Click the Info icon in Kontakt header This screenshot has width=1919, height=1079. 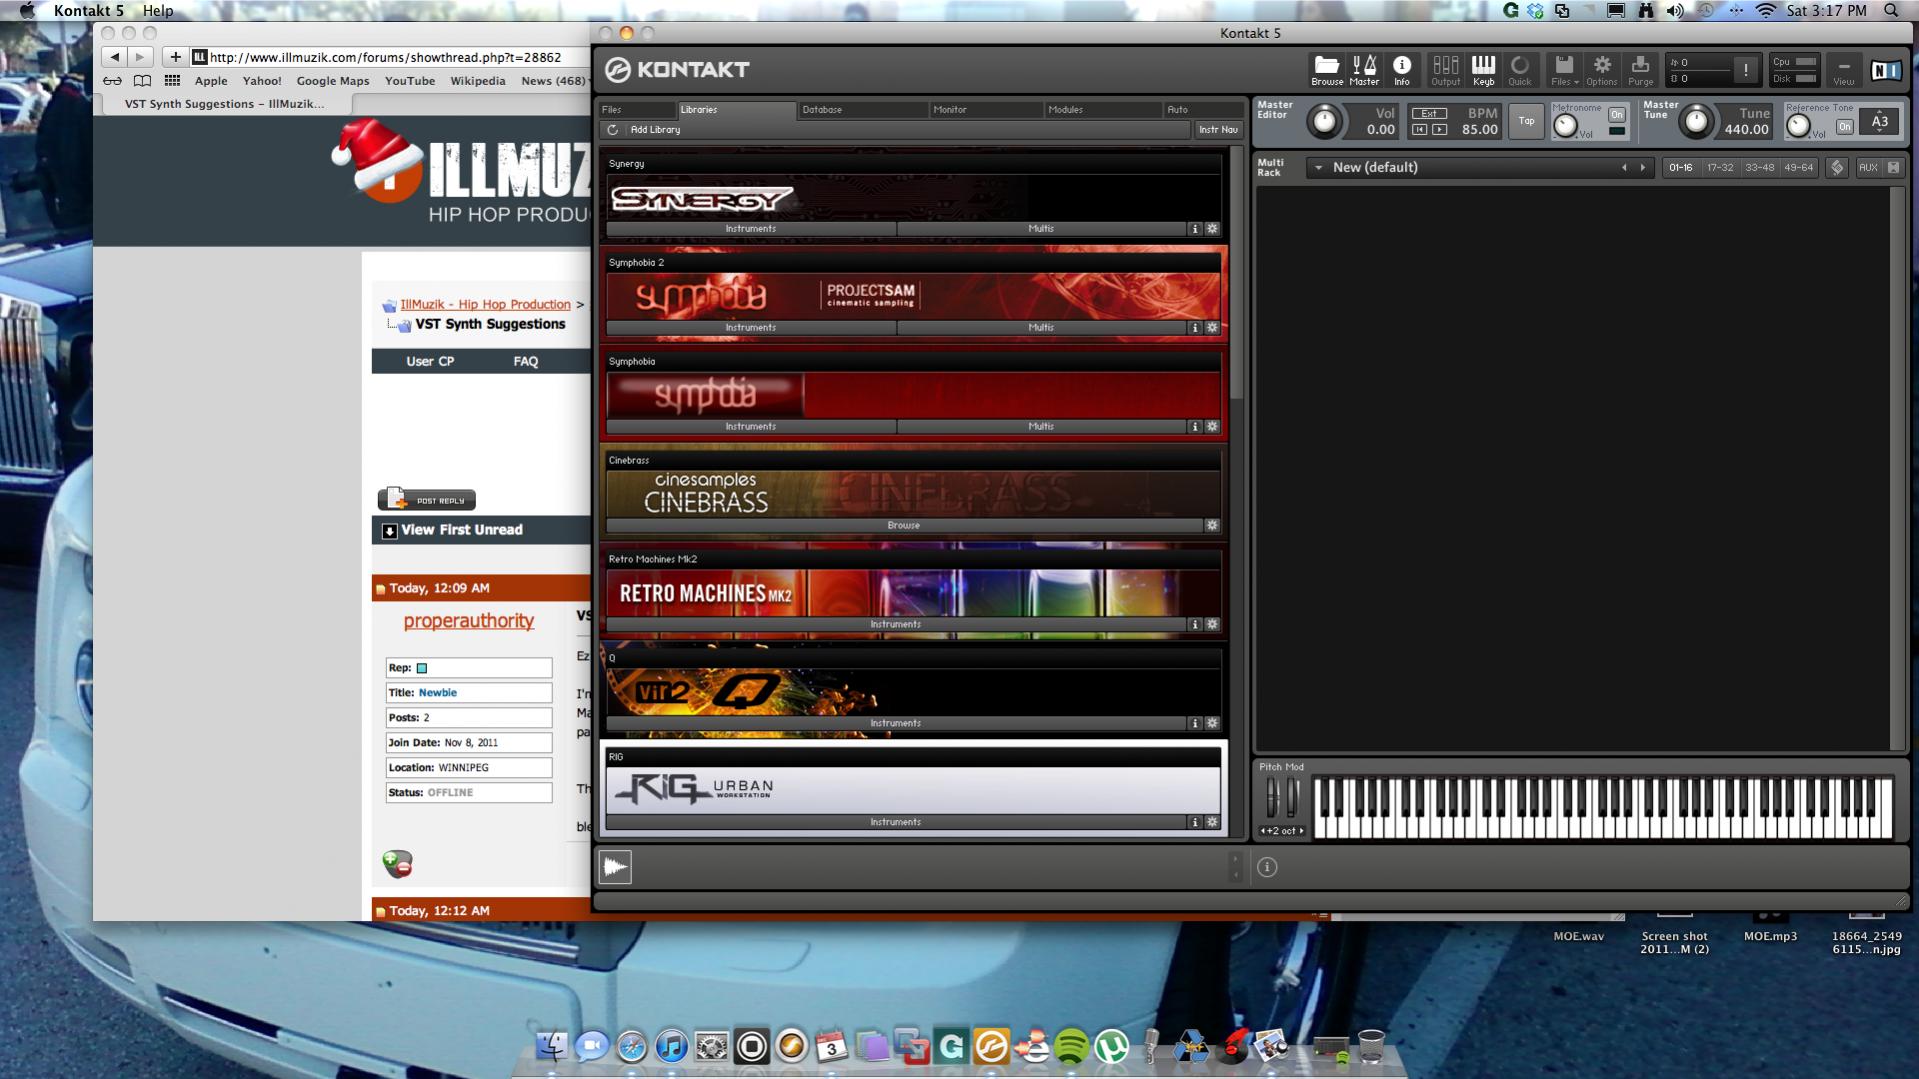pyautogui.click(x=1402, y=70)
